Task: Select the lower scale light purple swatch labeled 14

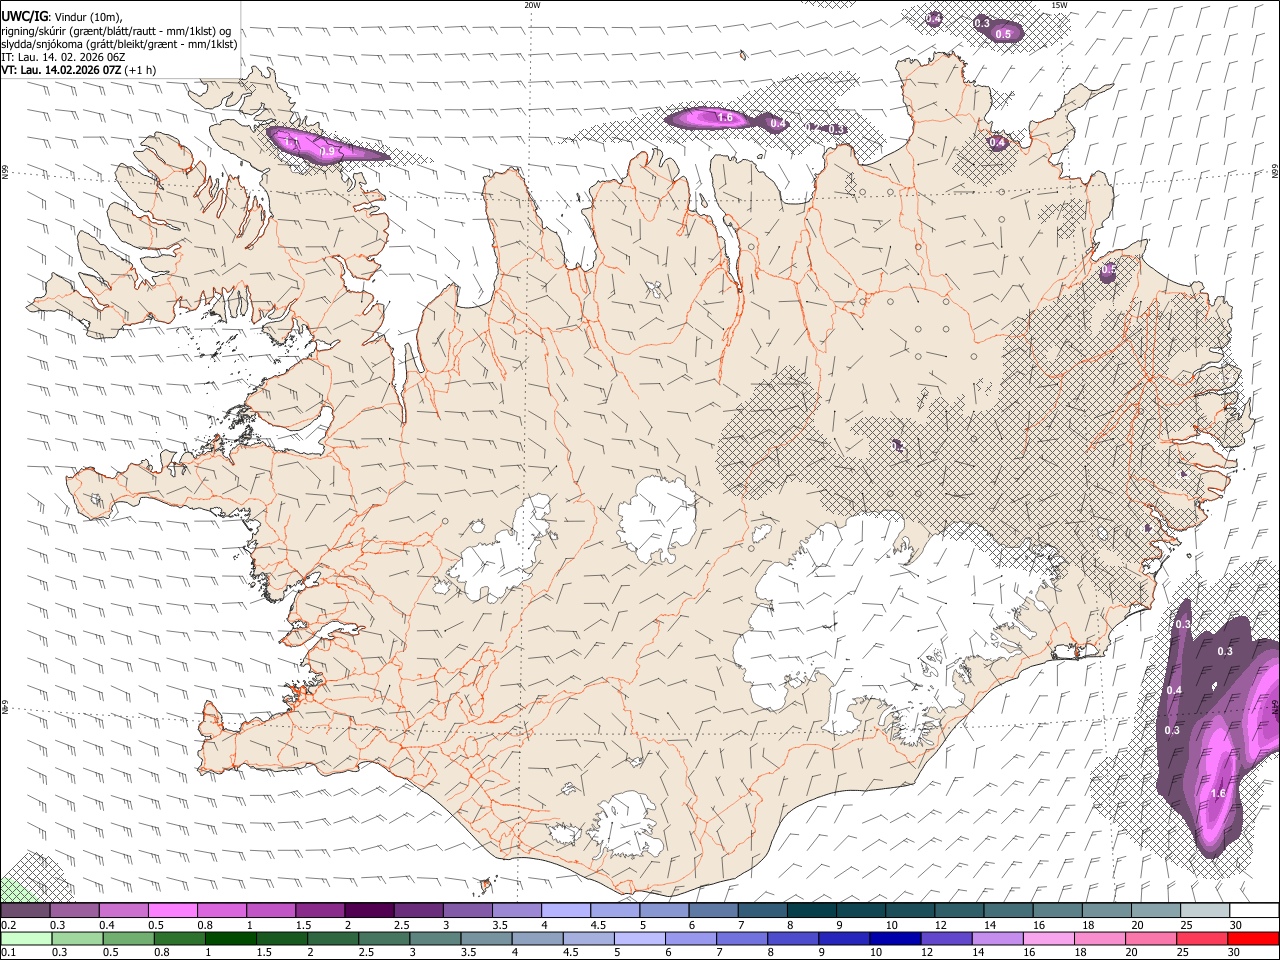Action: [x=998, y=938]
